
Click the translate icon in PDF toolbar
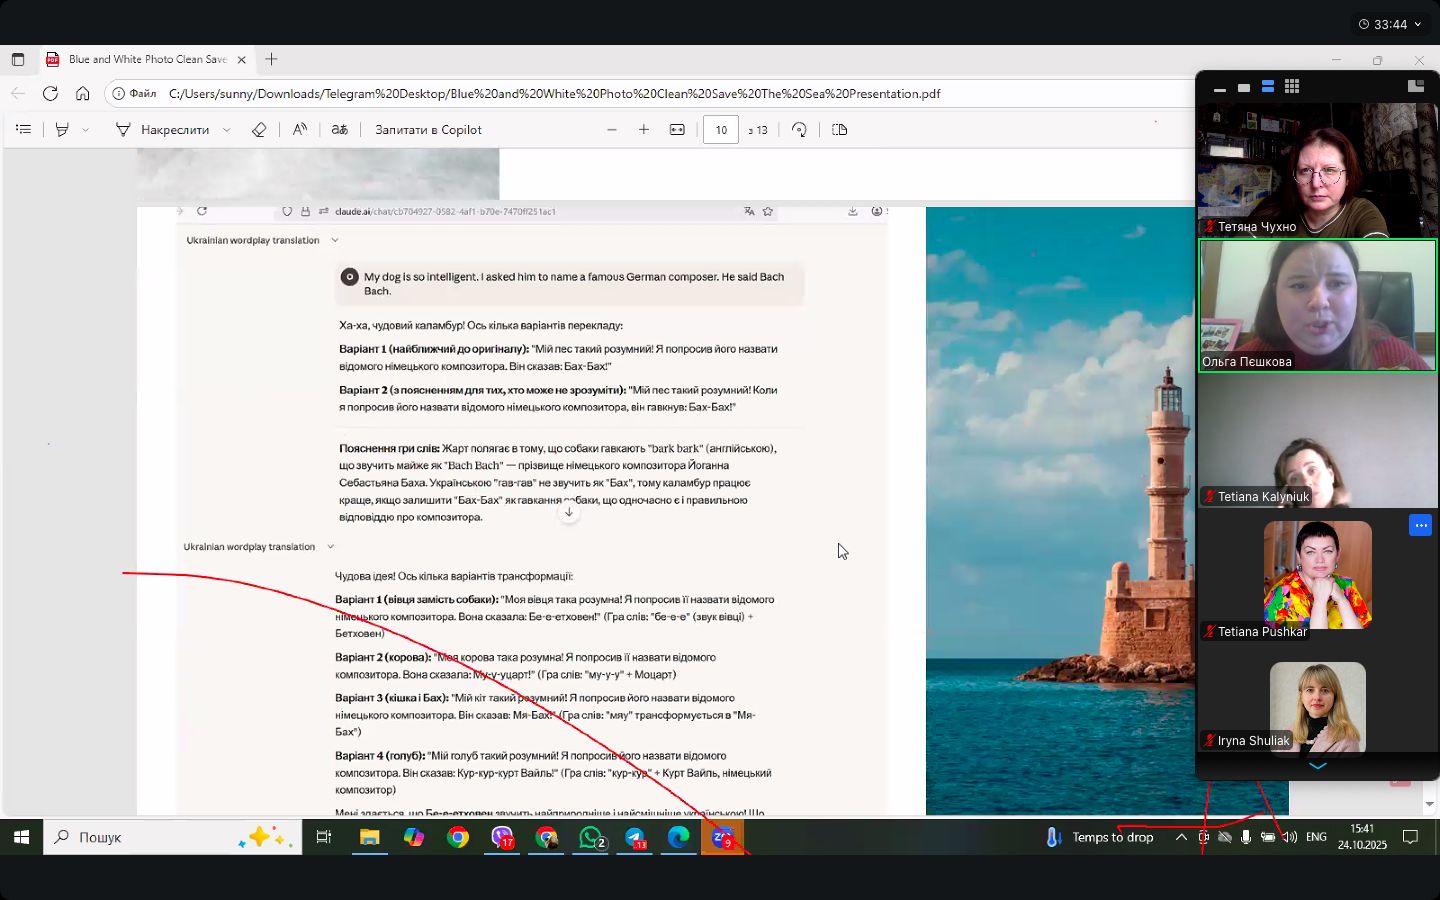pyautogui.click(x=340, y=130)
